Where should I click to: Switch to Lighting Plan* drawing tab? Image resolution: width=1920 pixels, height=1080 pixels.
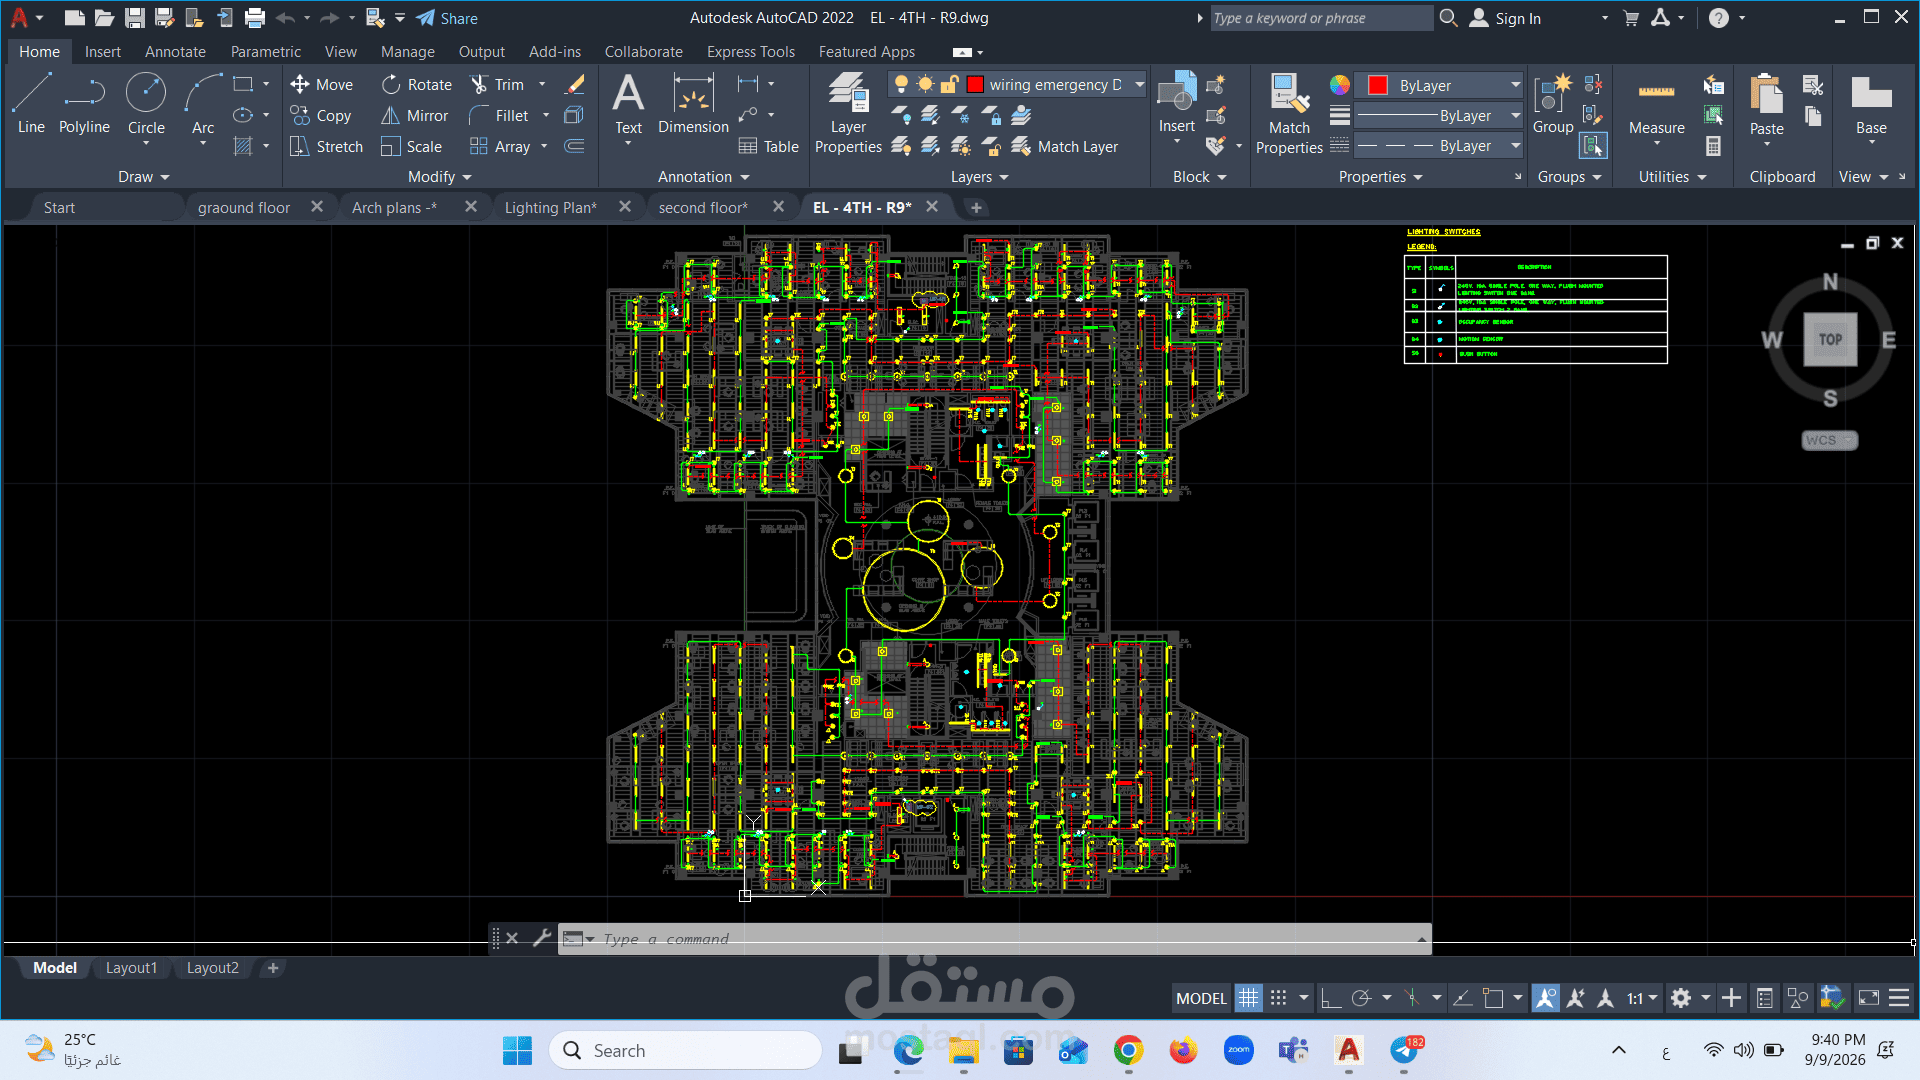(550, 208)
